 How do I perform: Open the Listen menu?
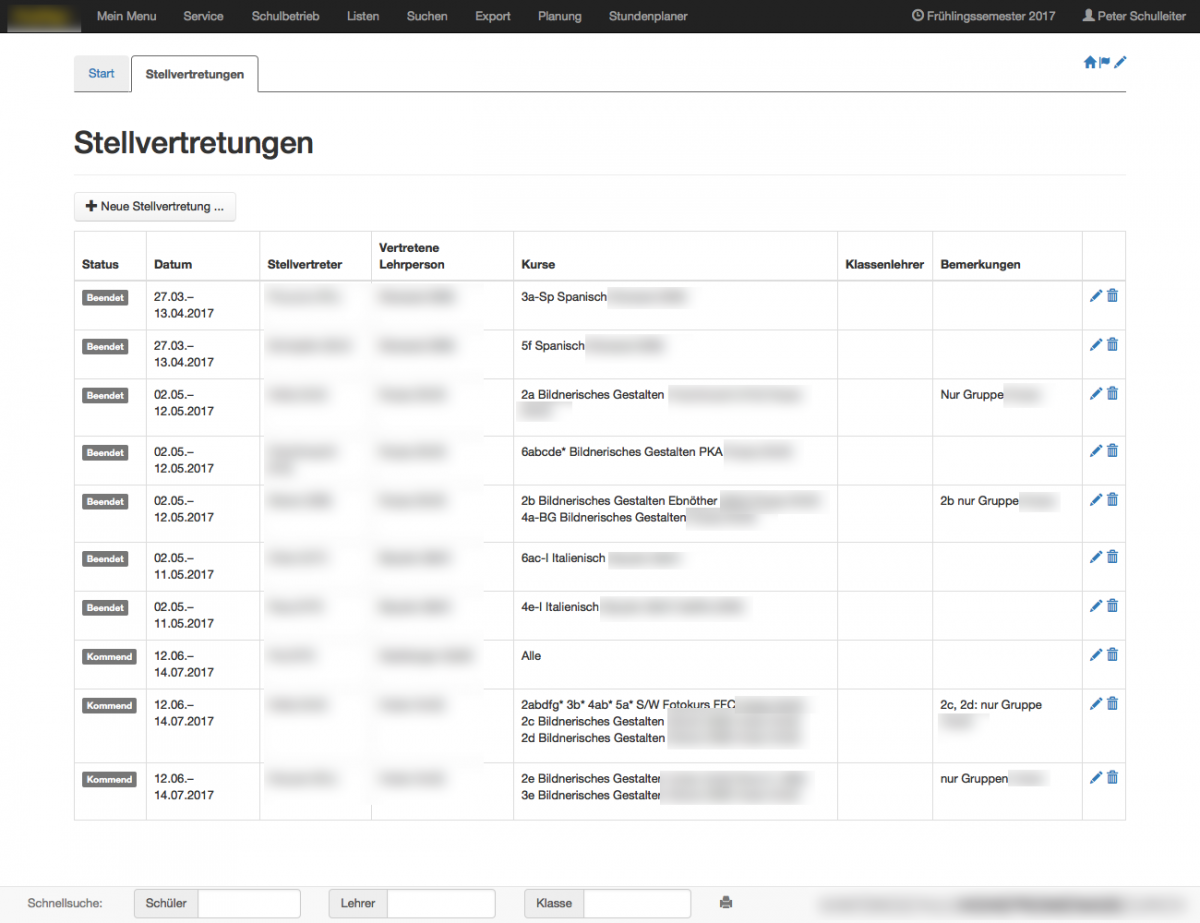(363, 16)
